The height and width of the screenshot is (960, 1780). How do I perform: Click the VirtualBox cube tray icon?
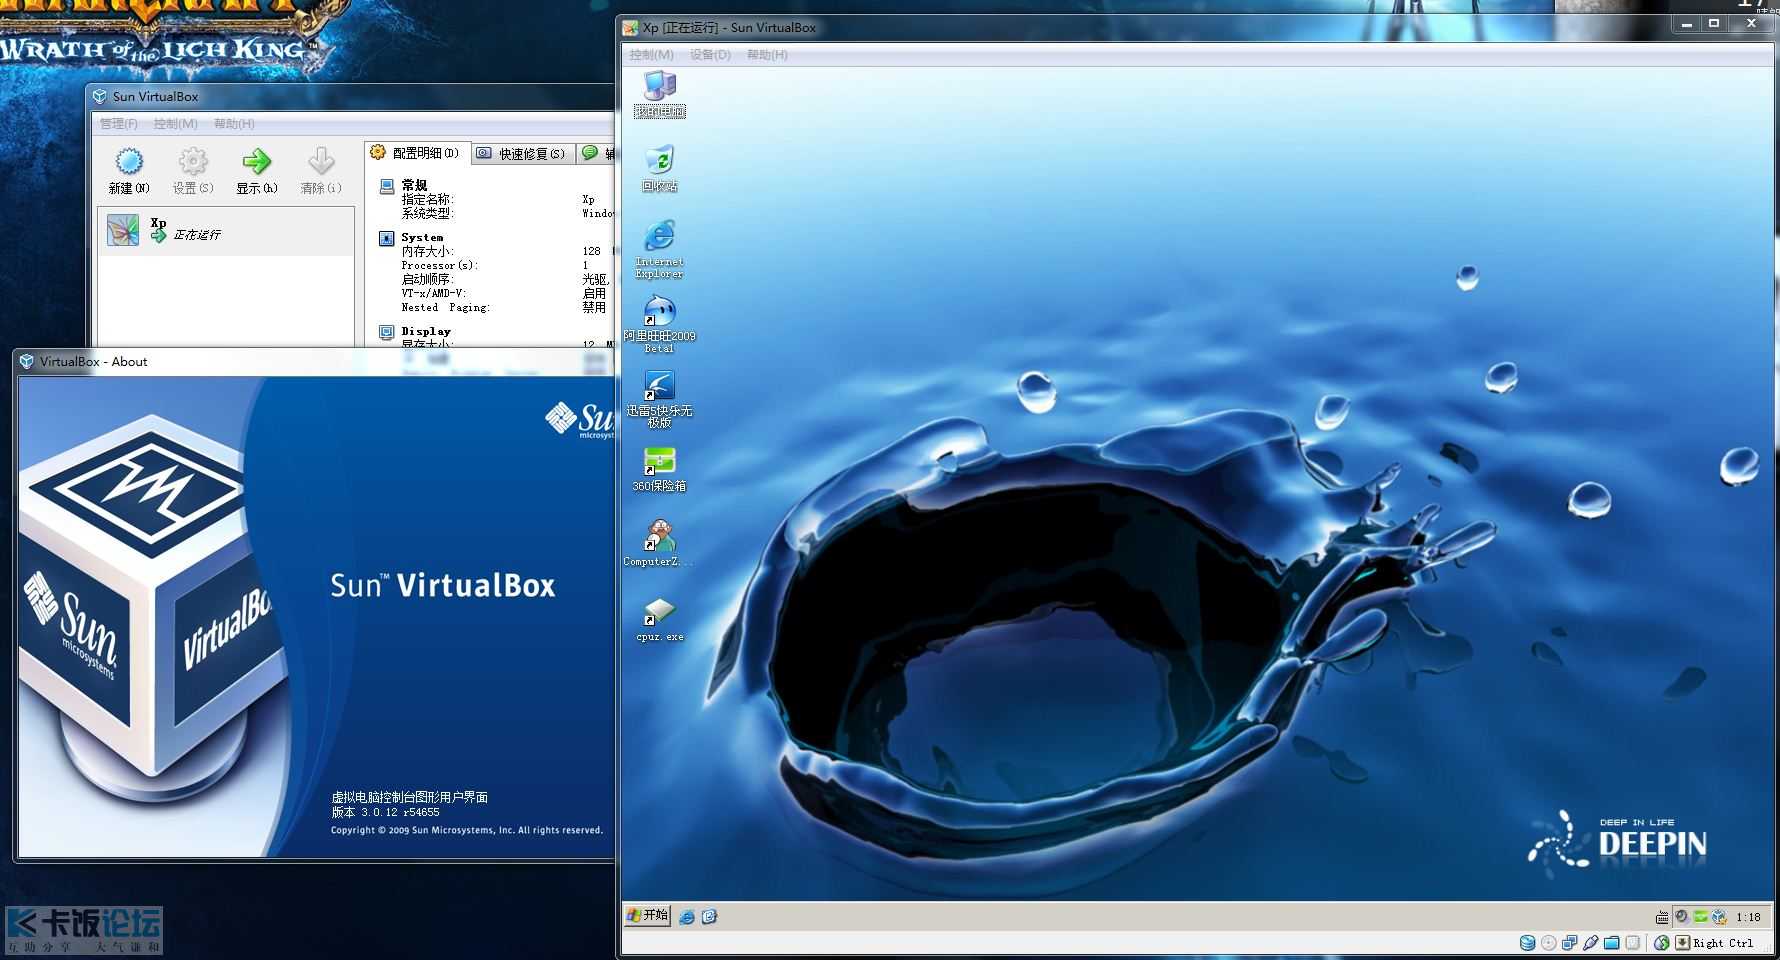(x=1720, y=917)
